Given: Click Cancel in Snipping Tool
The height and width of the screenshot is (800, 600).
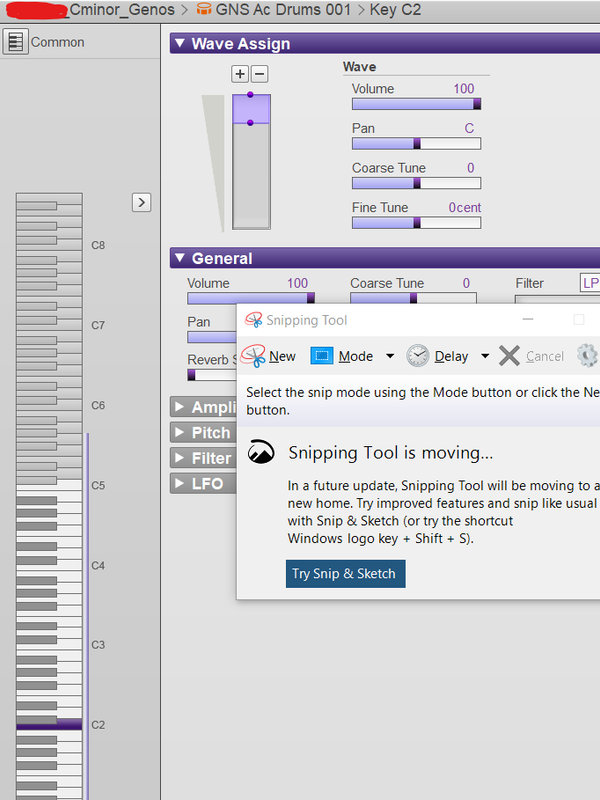Looking at the screenshot, I should [x=531, y=356].
